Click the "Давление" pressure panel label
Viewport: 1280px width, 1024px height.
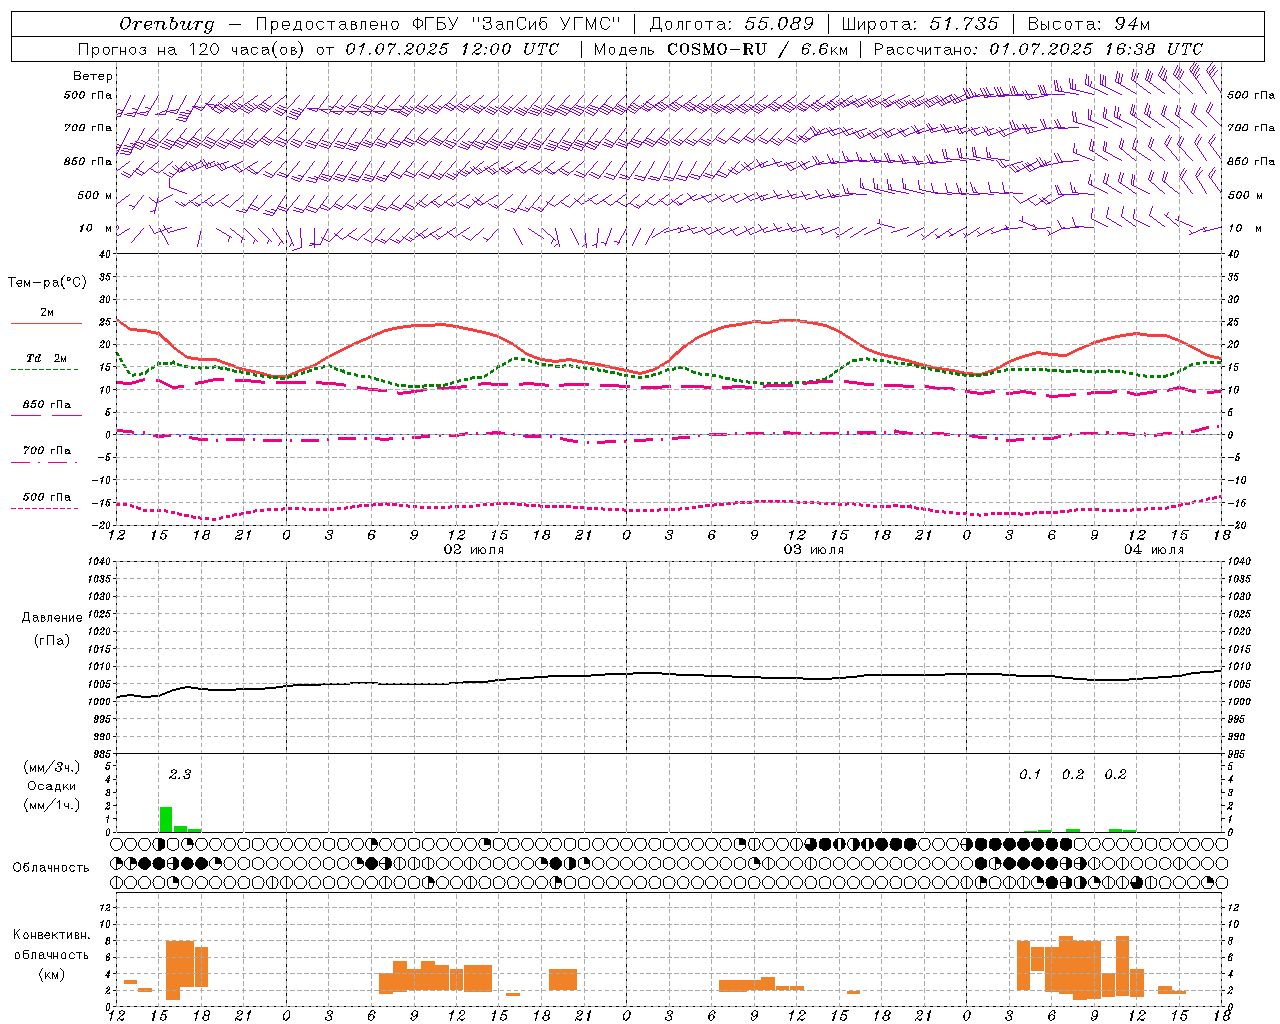point(52,618)
